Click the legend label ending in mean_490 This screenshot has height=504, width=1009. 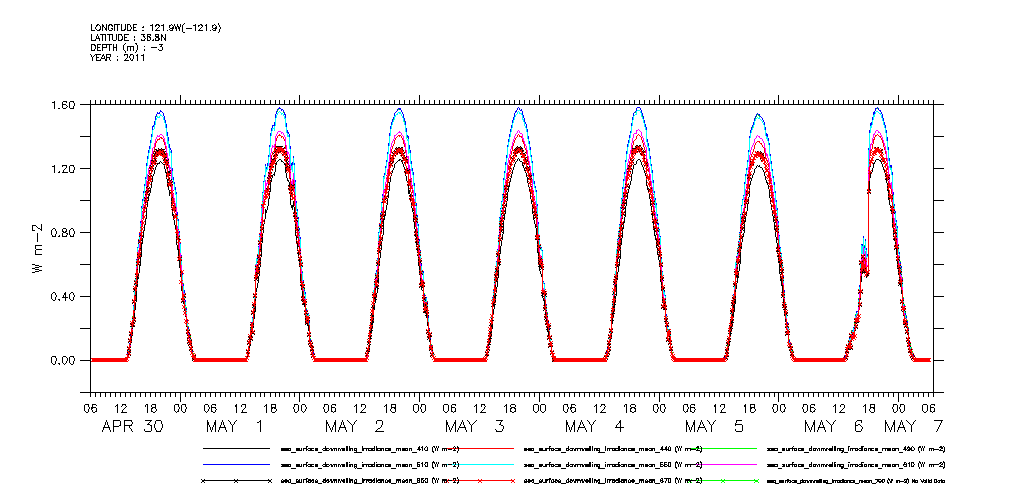tap(856, 449)
